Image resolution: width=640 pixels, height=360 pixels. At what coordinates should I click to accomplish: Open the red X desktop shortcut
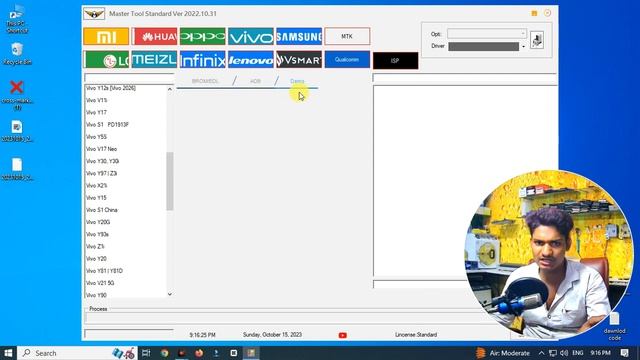tap(17, 96)
